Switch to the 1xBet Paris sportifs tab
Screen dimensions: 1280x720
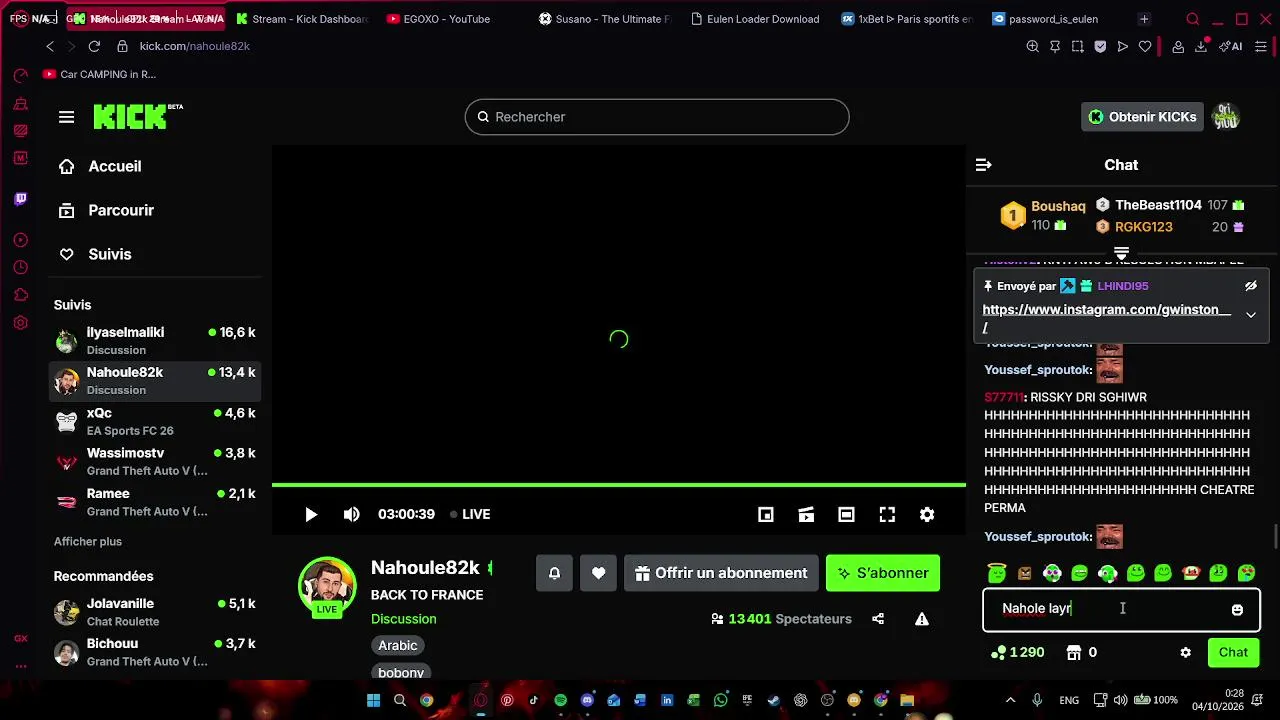pyautogui.click(x=906, y=19)
